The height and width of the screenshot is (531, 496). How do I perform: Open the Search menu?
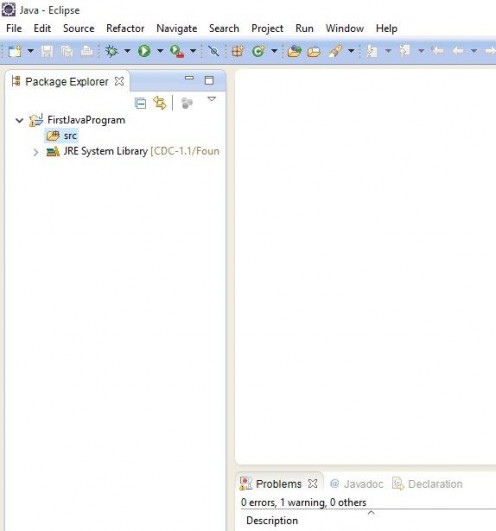click(224, 28)
